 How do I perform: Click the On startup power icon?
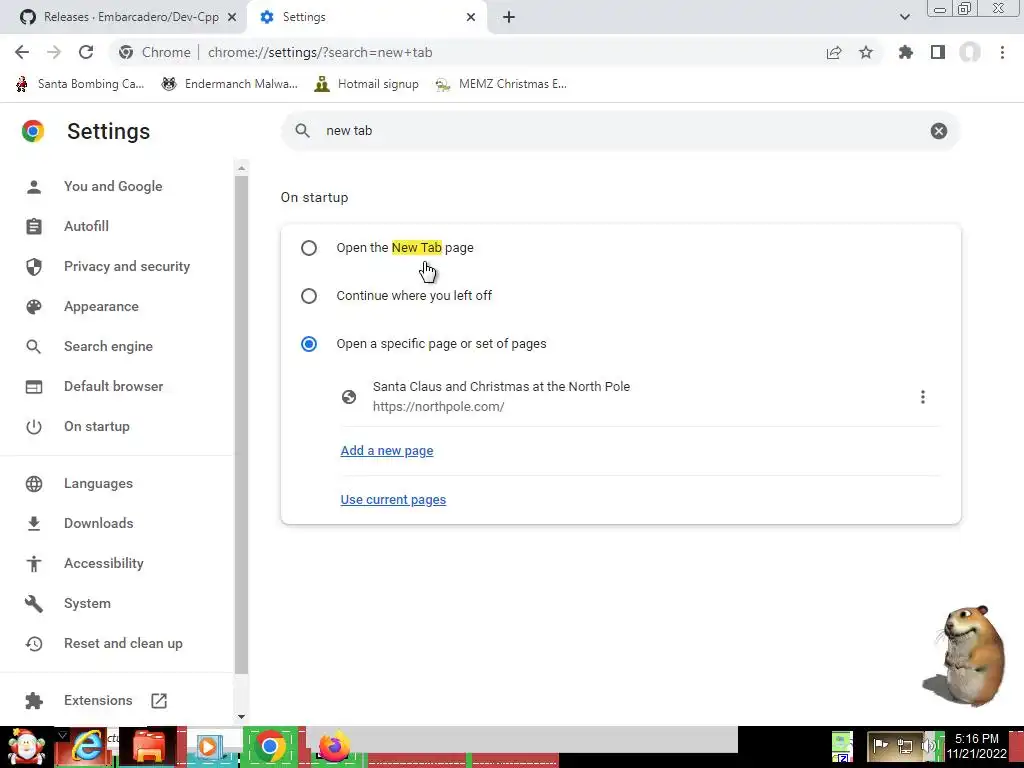[x=33, y=427]
